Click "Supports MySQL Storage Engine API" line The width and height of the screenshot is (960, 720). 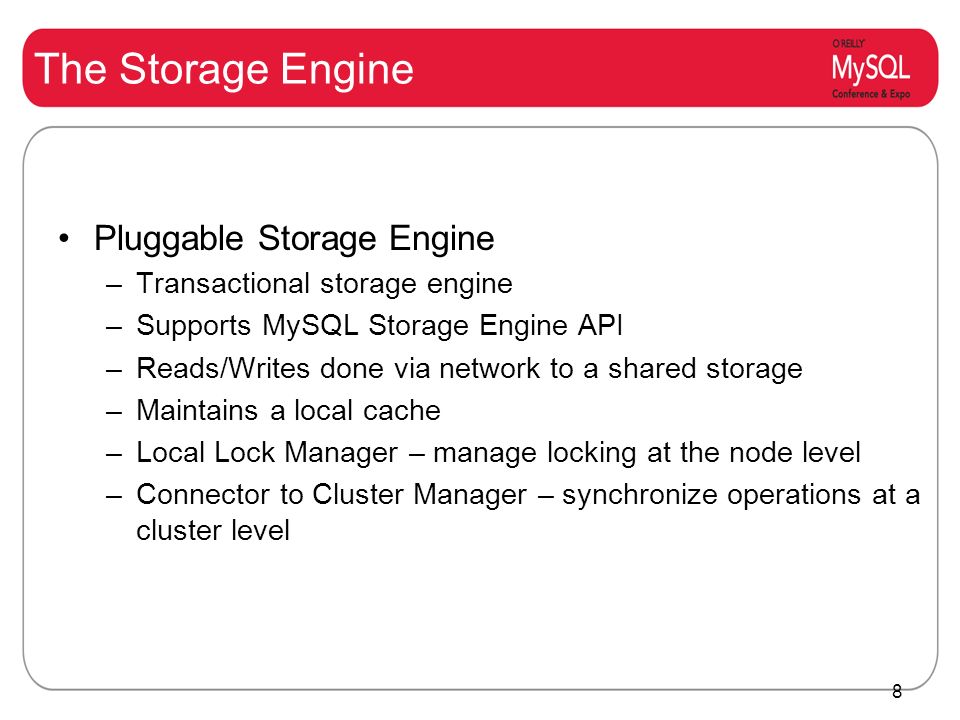pos(380,325)
